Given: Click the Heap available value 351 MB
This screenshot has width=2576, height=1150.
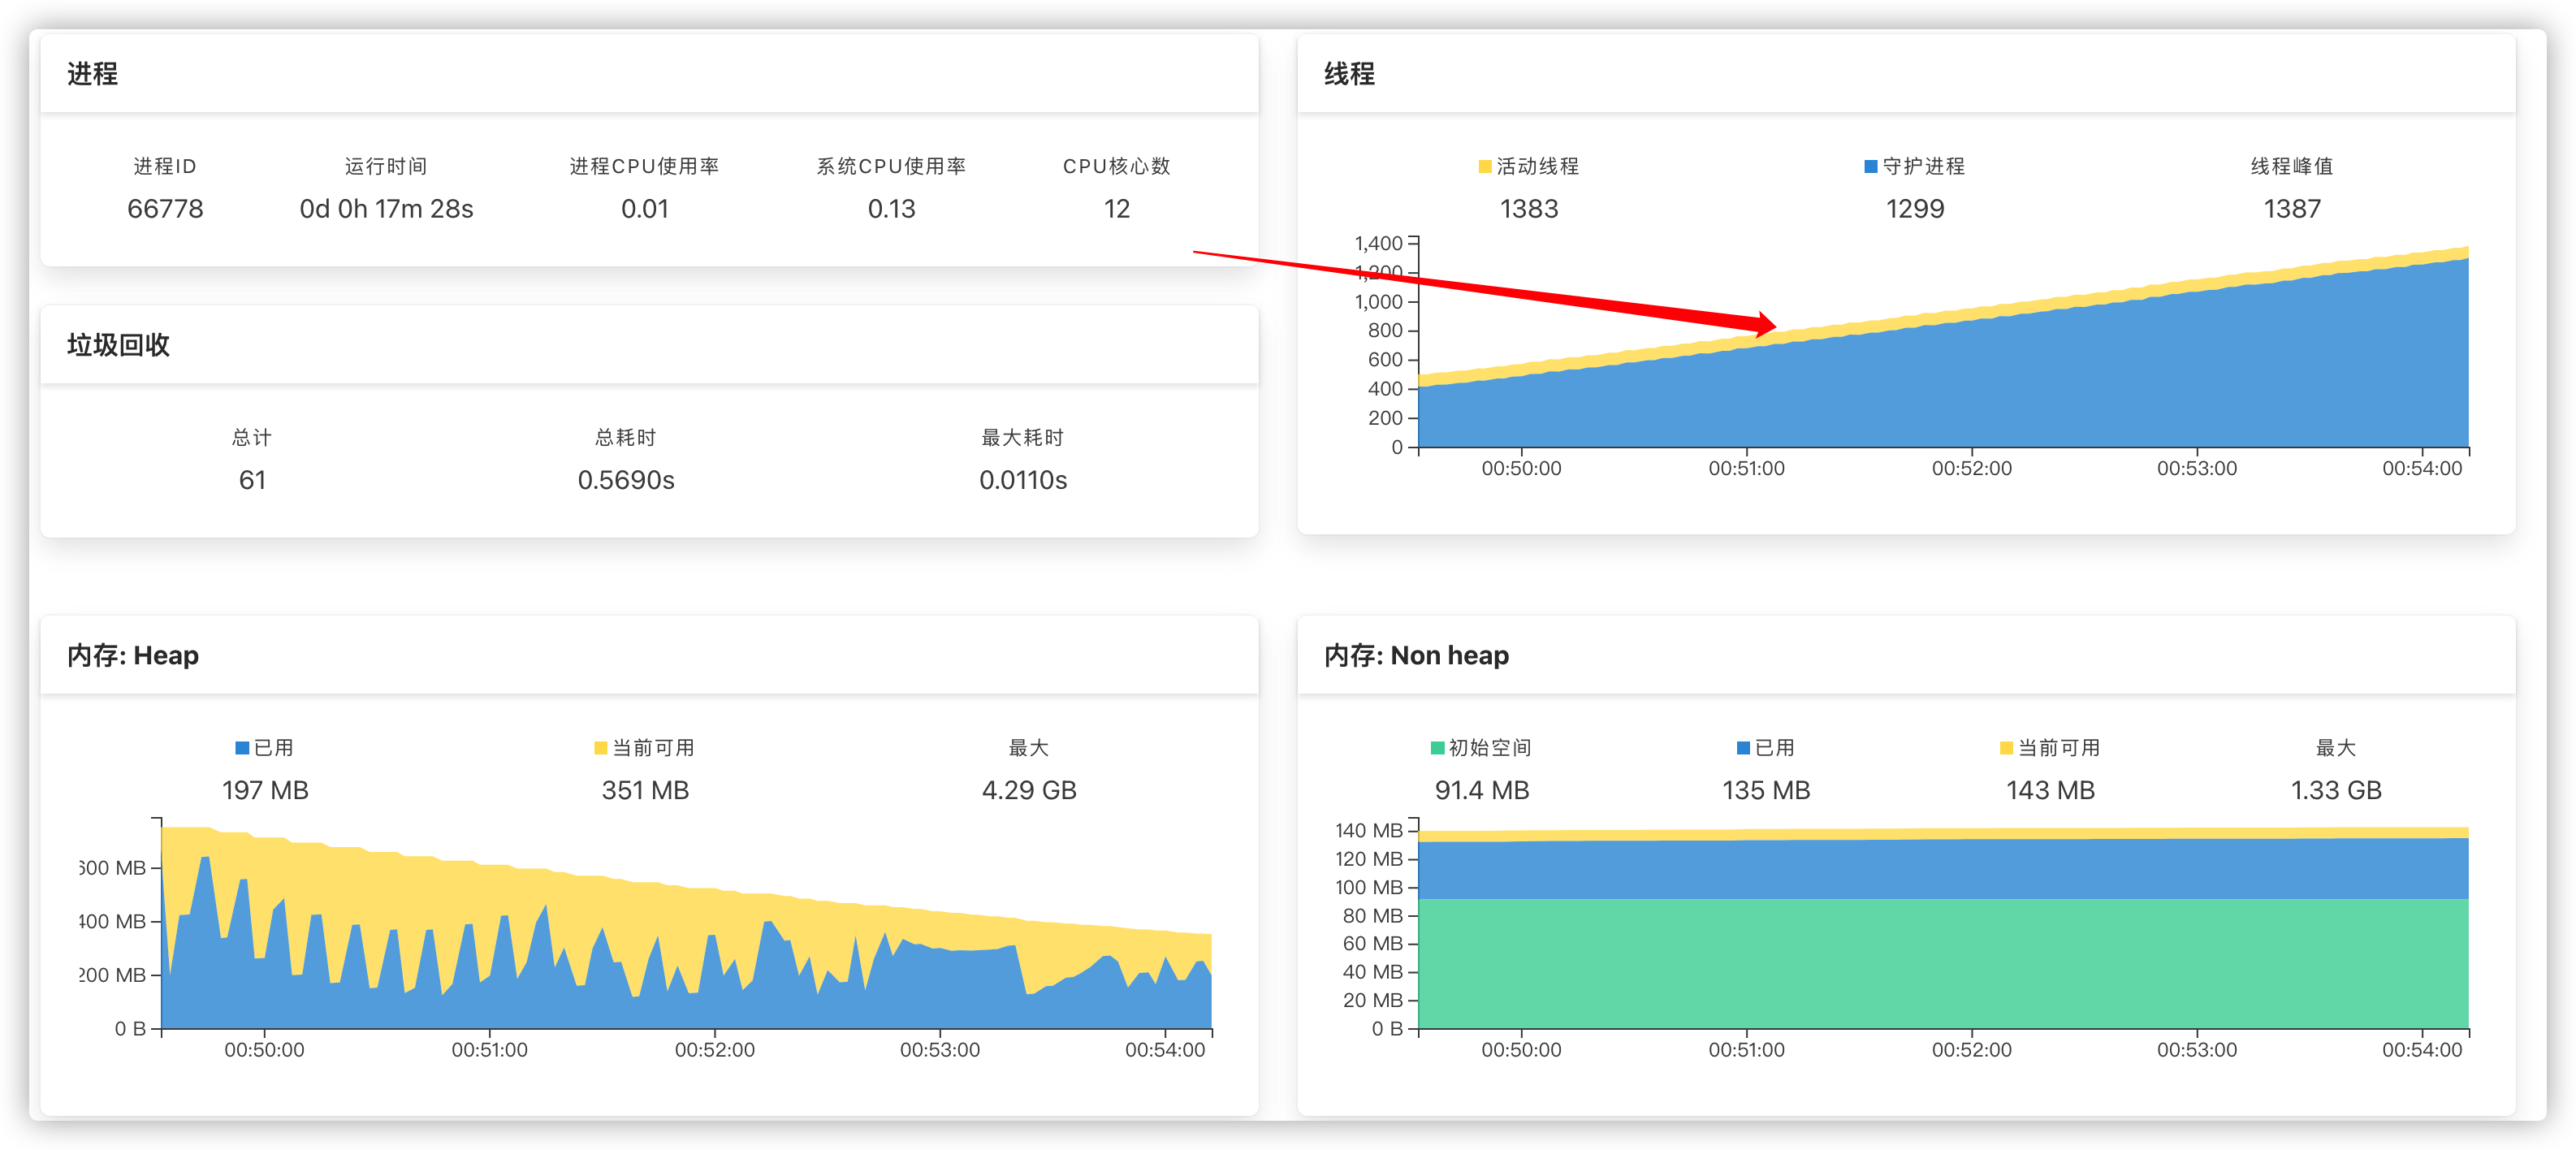Looking at the screenshot, I should 646,791.
